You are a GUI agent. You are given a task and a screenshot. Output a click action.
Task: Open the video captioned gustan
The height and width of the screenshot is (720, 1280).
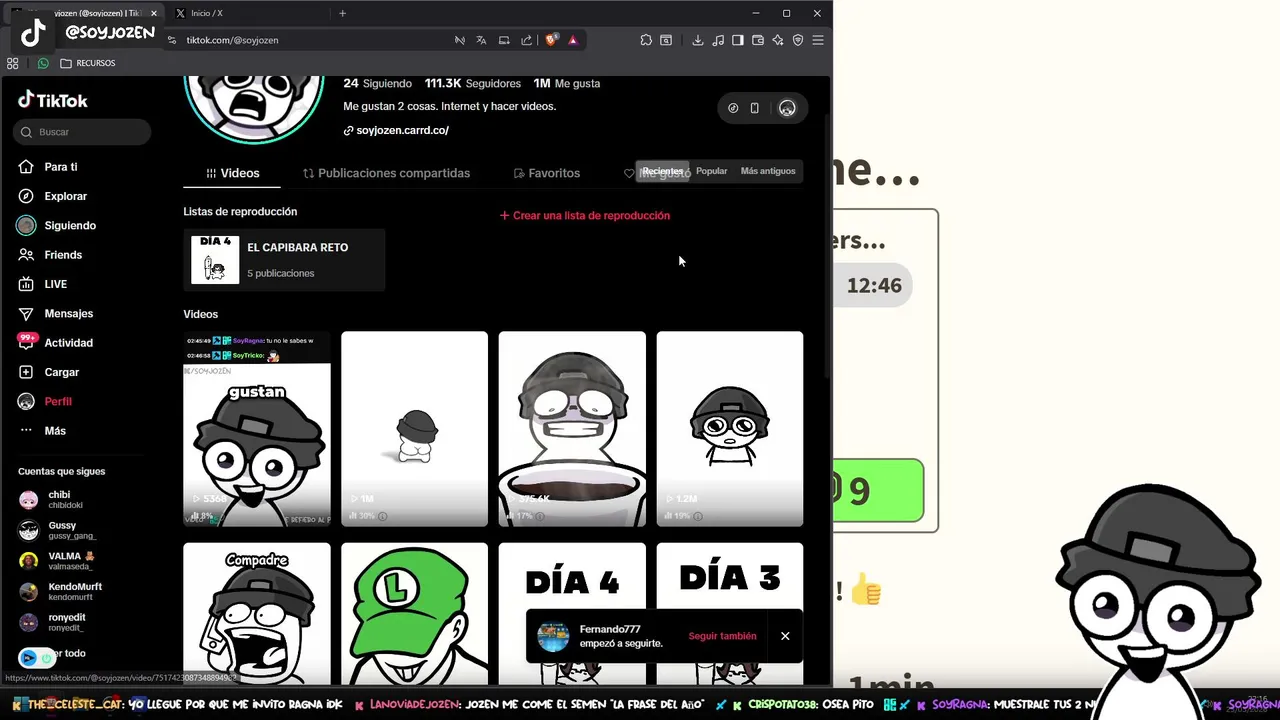257,429
